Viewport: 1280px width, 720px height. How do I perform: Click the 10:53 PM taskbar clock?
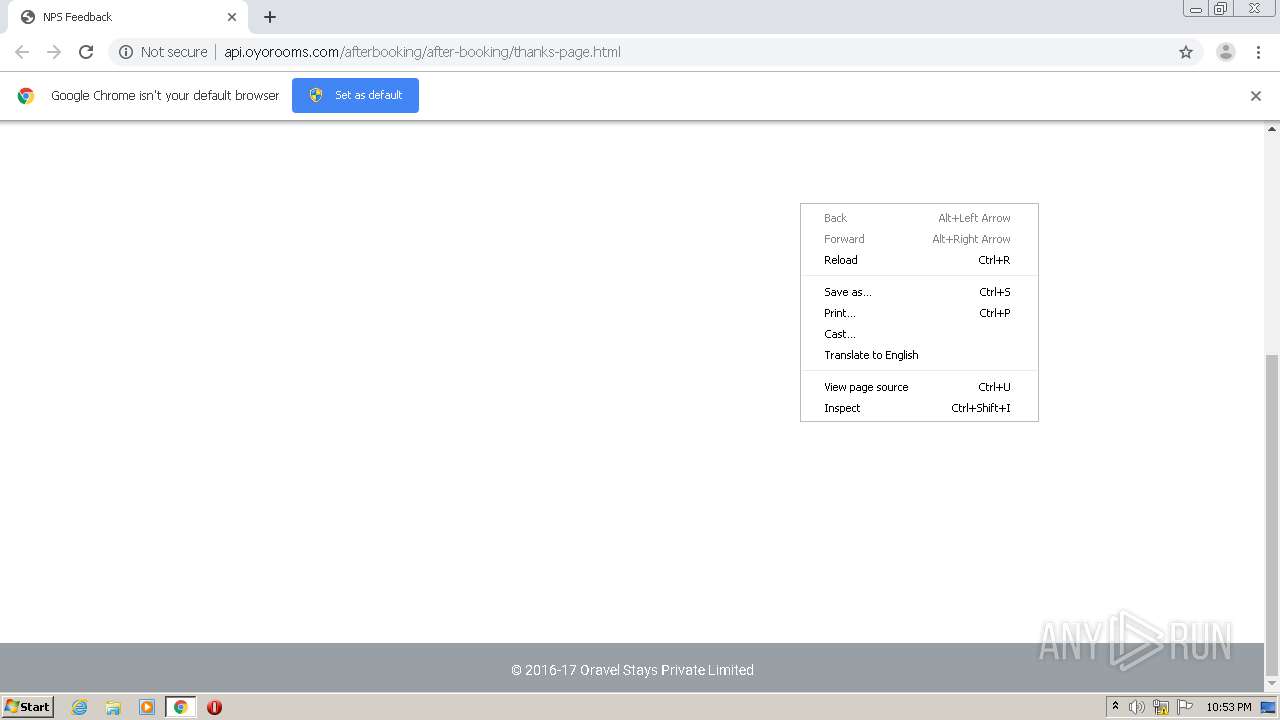(x=1228, y=707)
